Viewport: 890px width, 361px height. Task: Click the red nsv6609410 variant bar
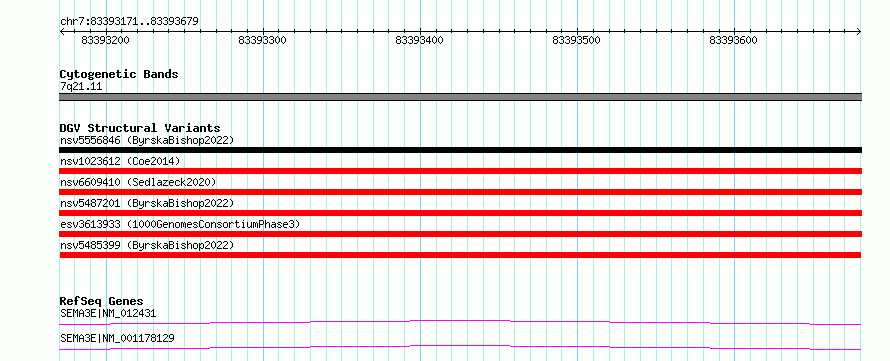[x=460, y=192]
